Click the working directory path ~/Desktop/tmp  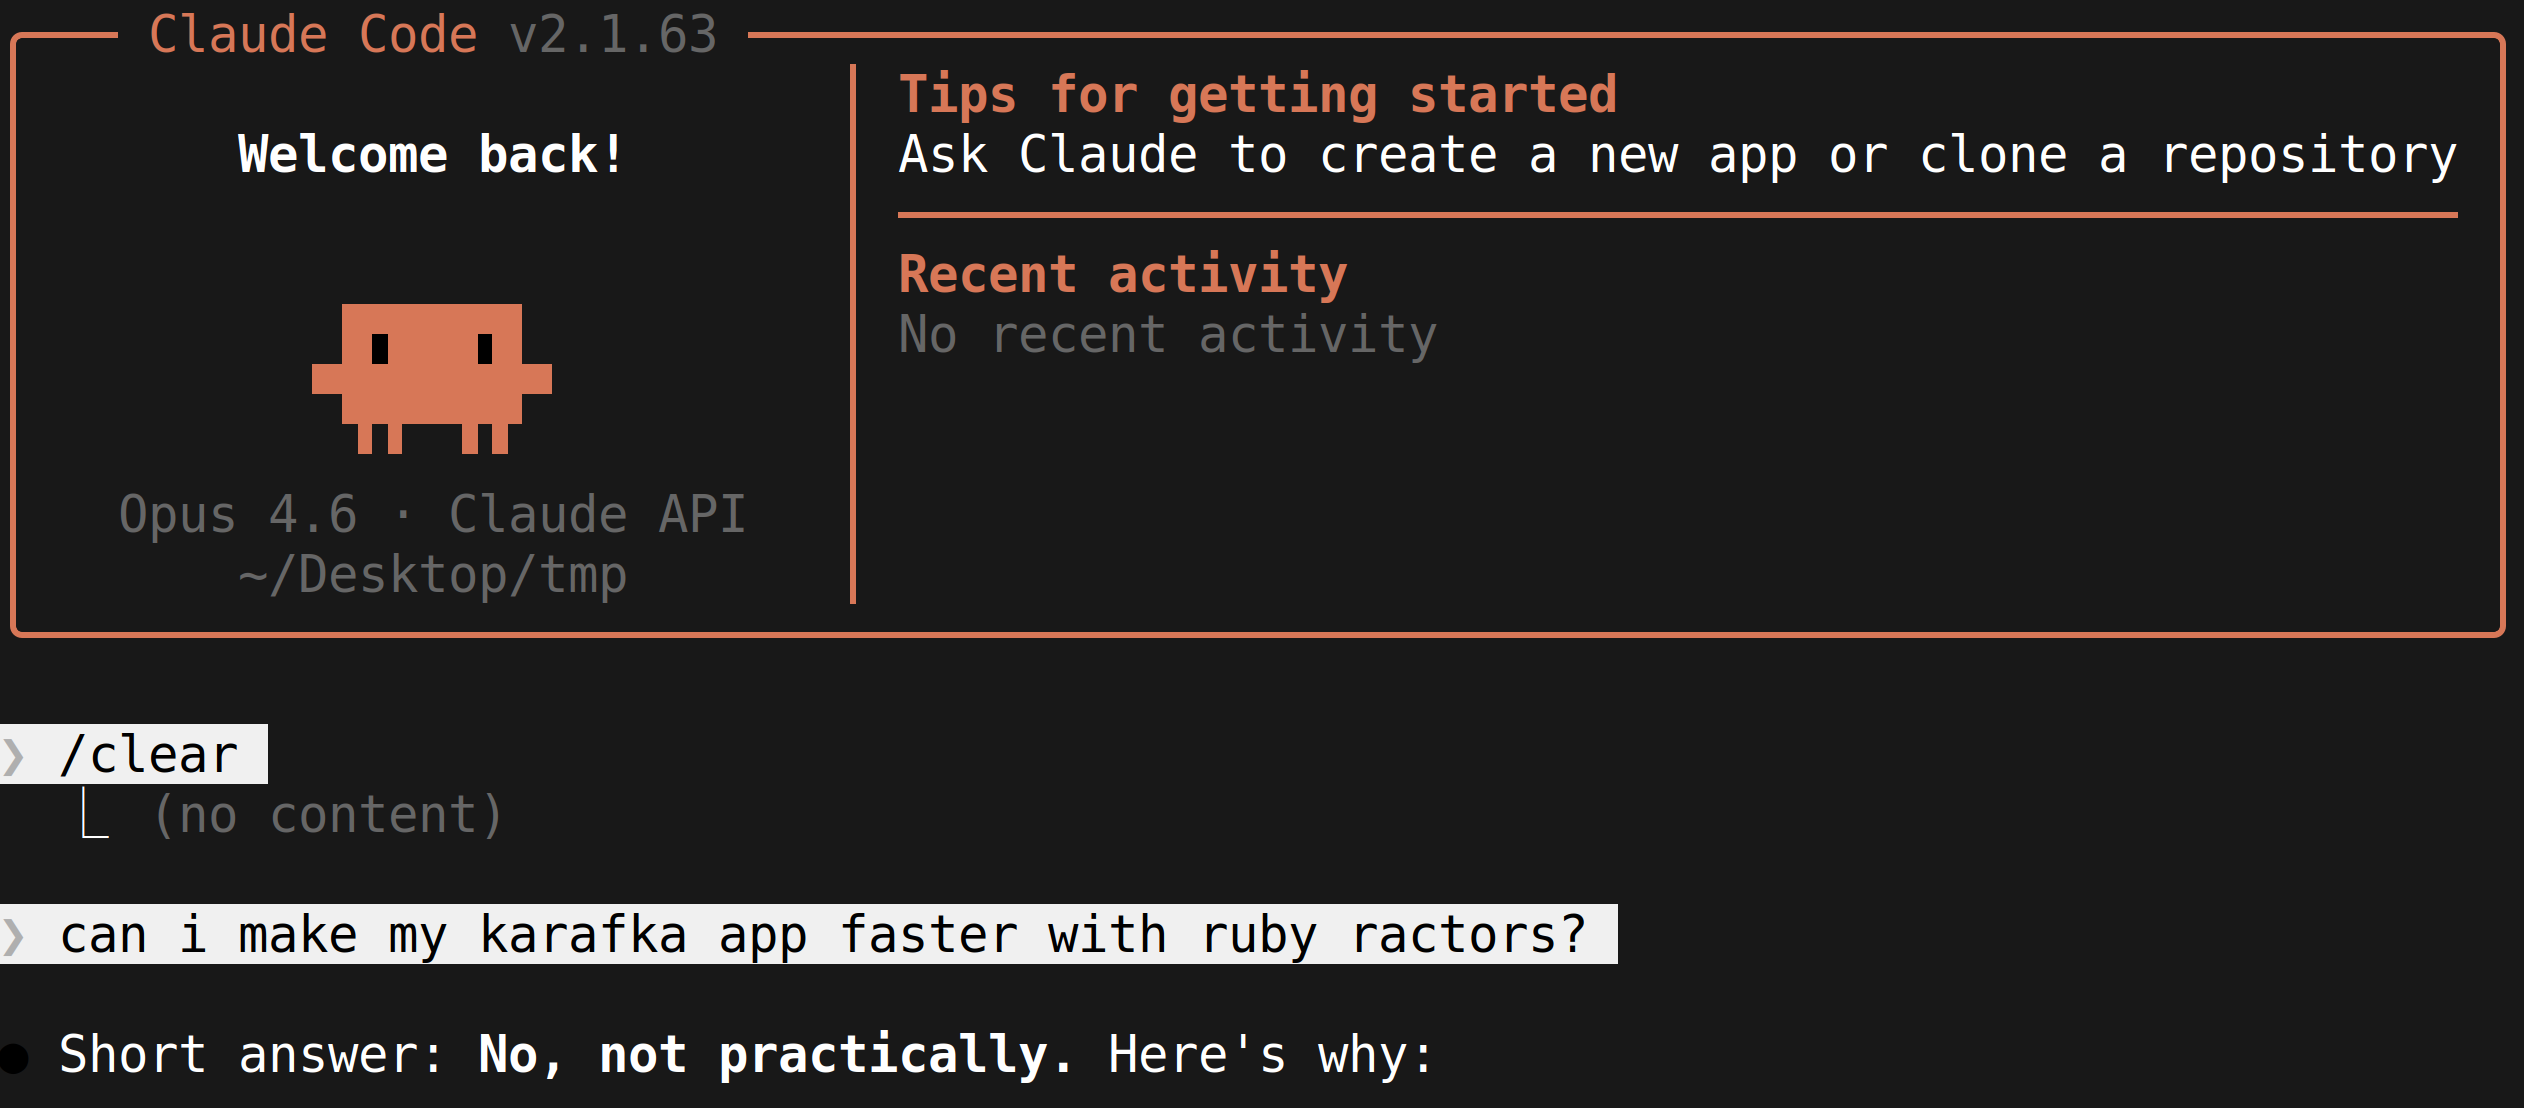click(x=432, y=575)
